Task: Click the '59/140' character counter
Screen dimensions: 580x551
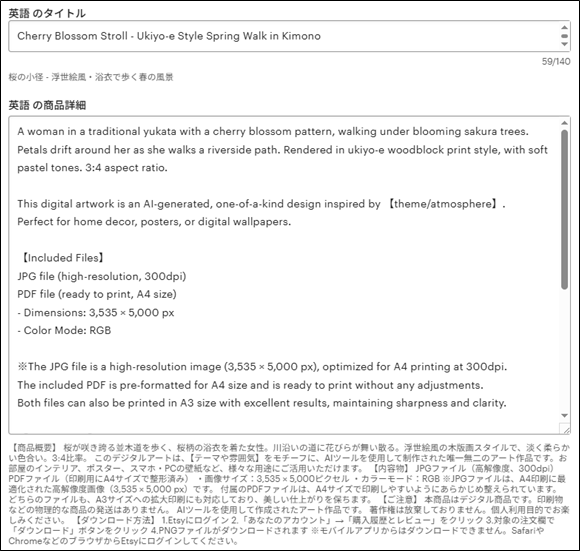Action: pyautogui.click(x=556, y=62)
